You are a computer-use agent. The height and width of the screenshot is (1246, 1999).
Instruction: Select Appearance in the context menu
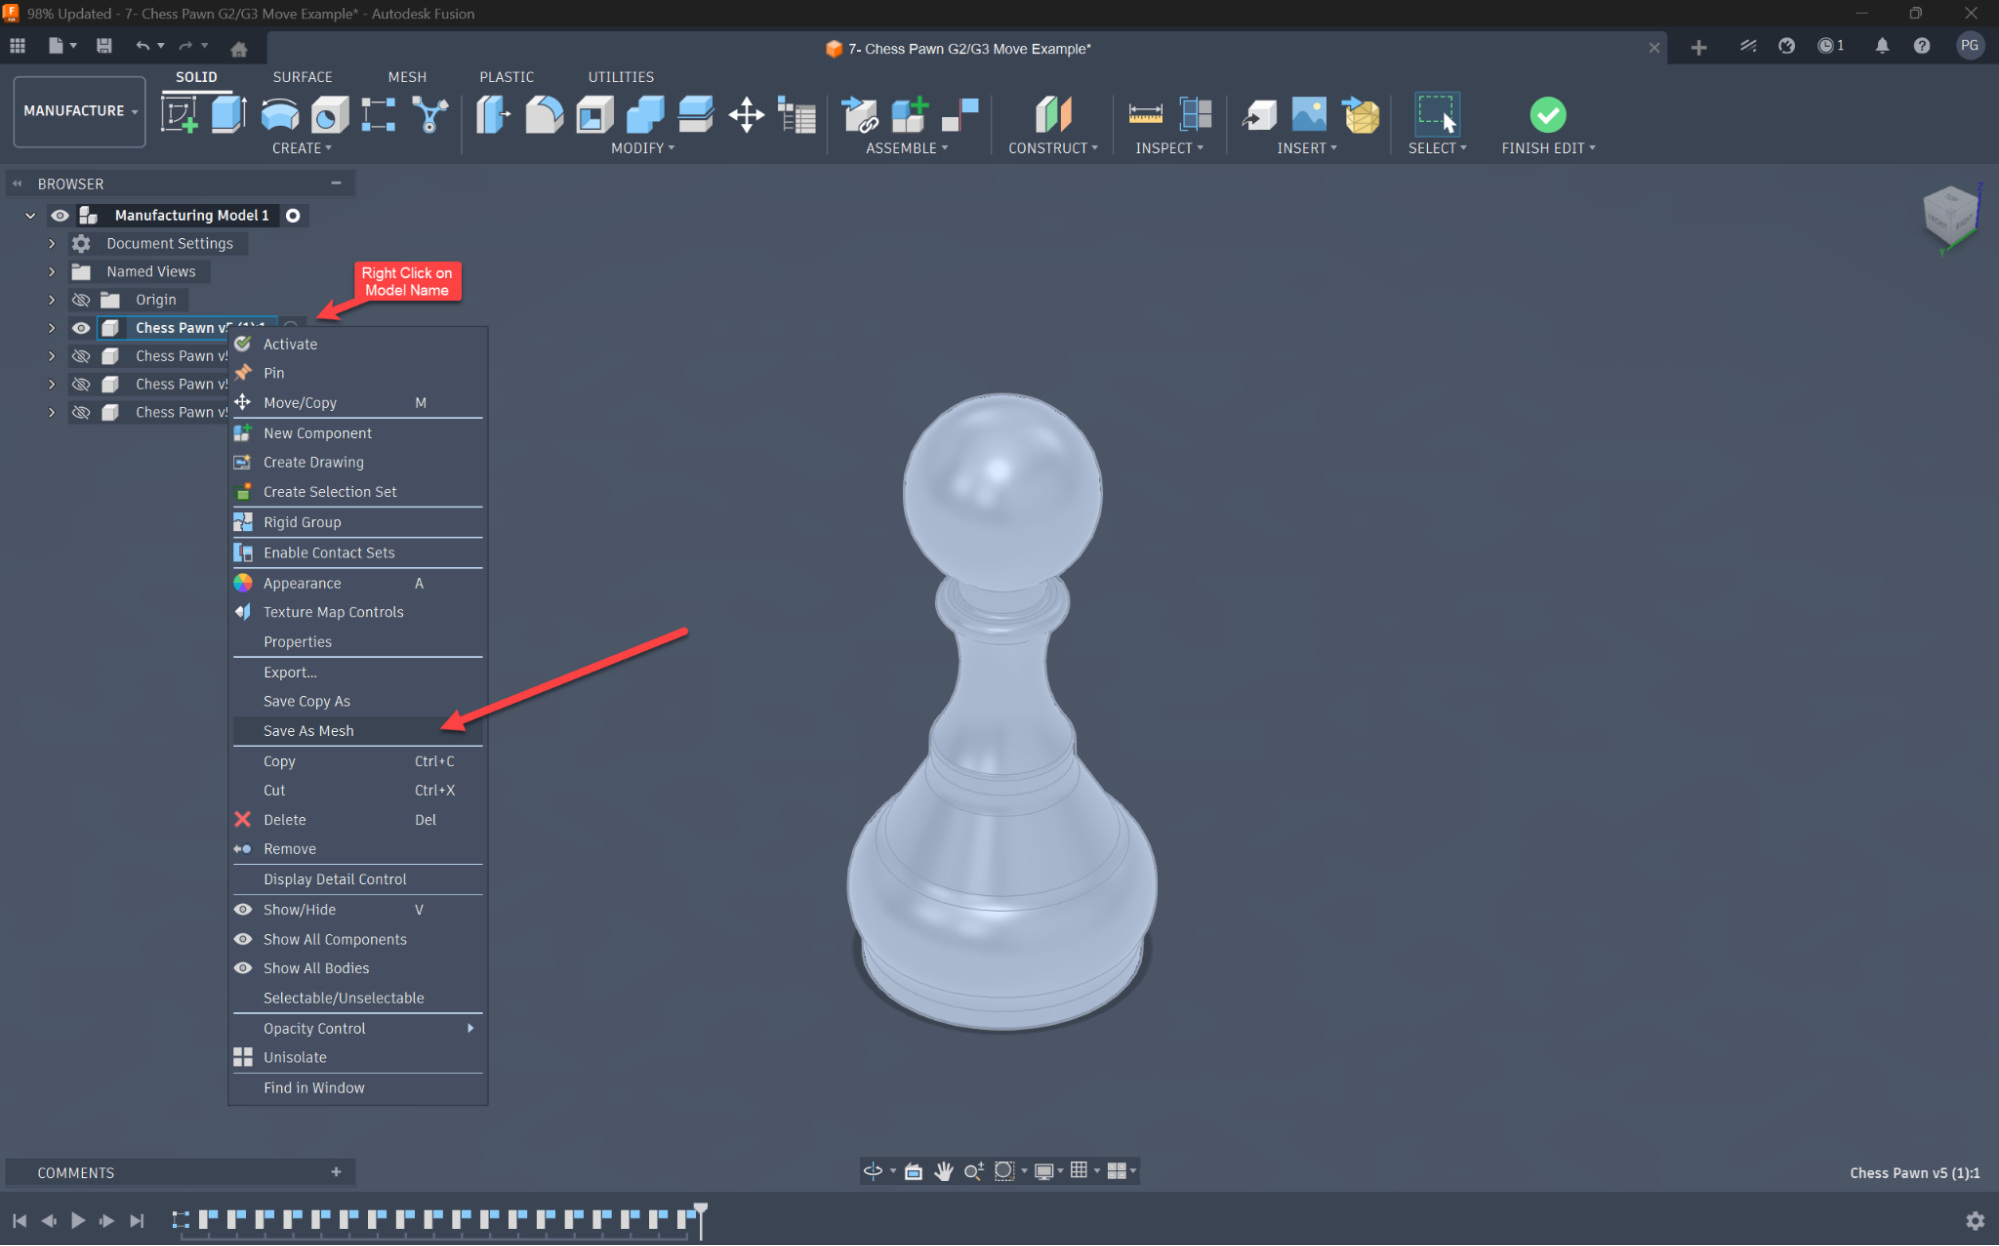coord(357,583)
